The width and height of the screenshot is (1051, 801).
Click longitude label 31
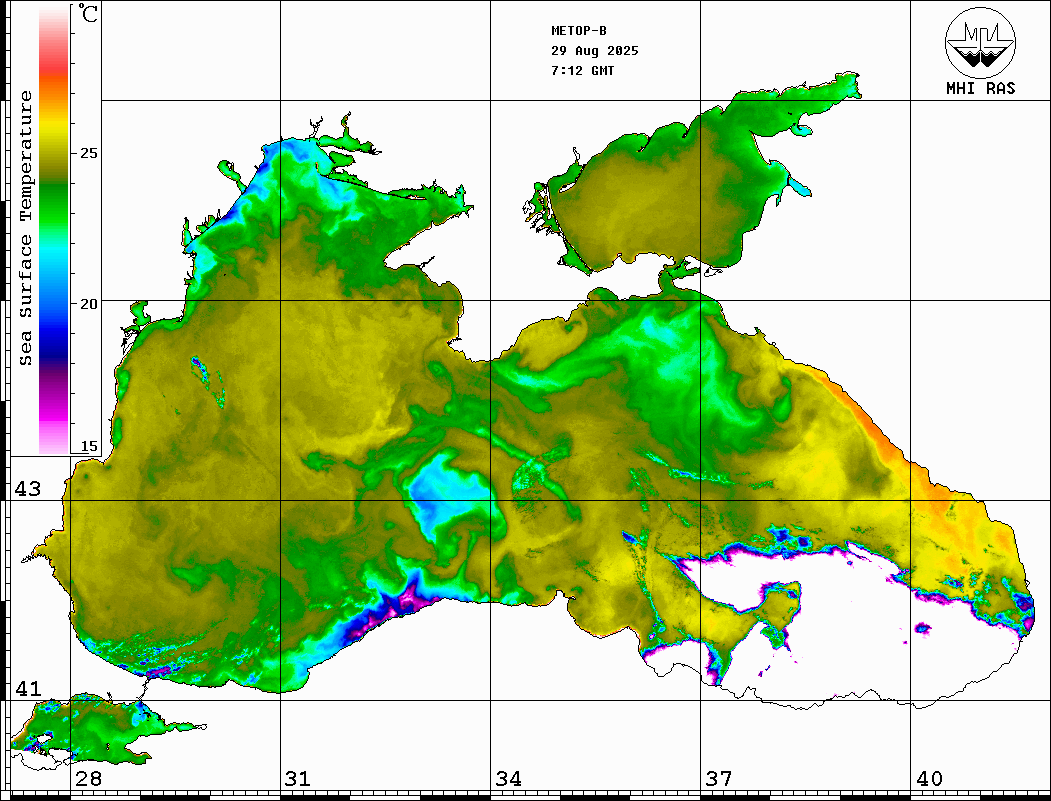[x=298, y=779]
